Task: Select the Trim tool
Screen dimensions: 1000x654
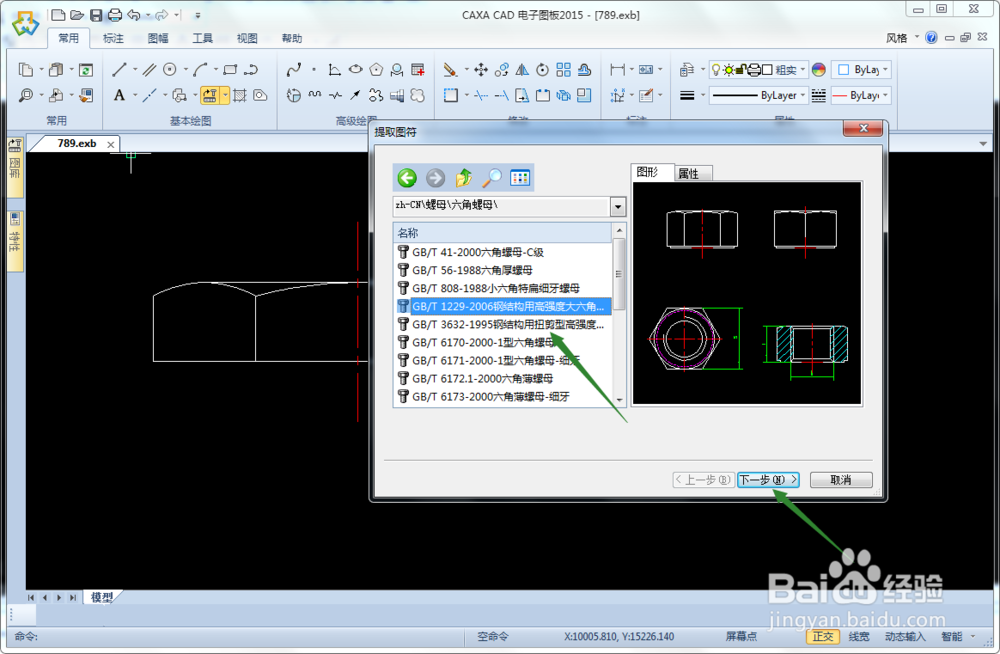Action: pyautogui.click(x=481, y=95)
